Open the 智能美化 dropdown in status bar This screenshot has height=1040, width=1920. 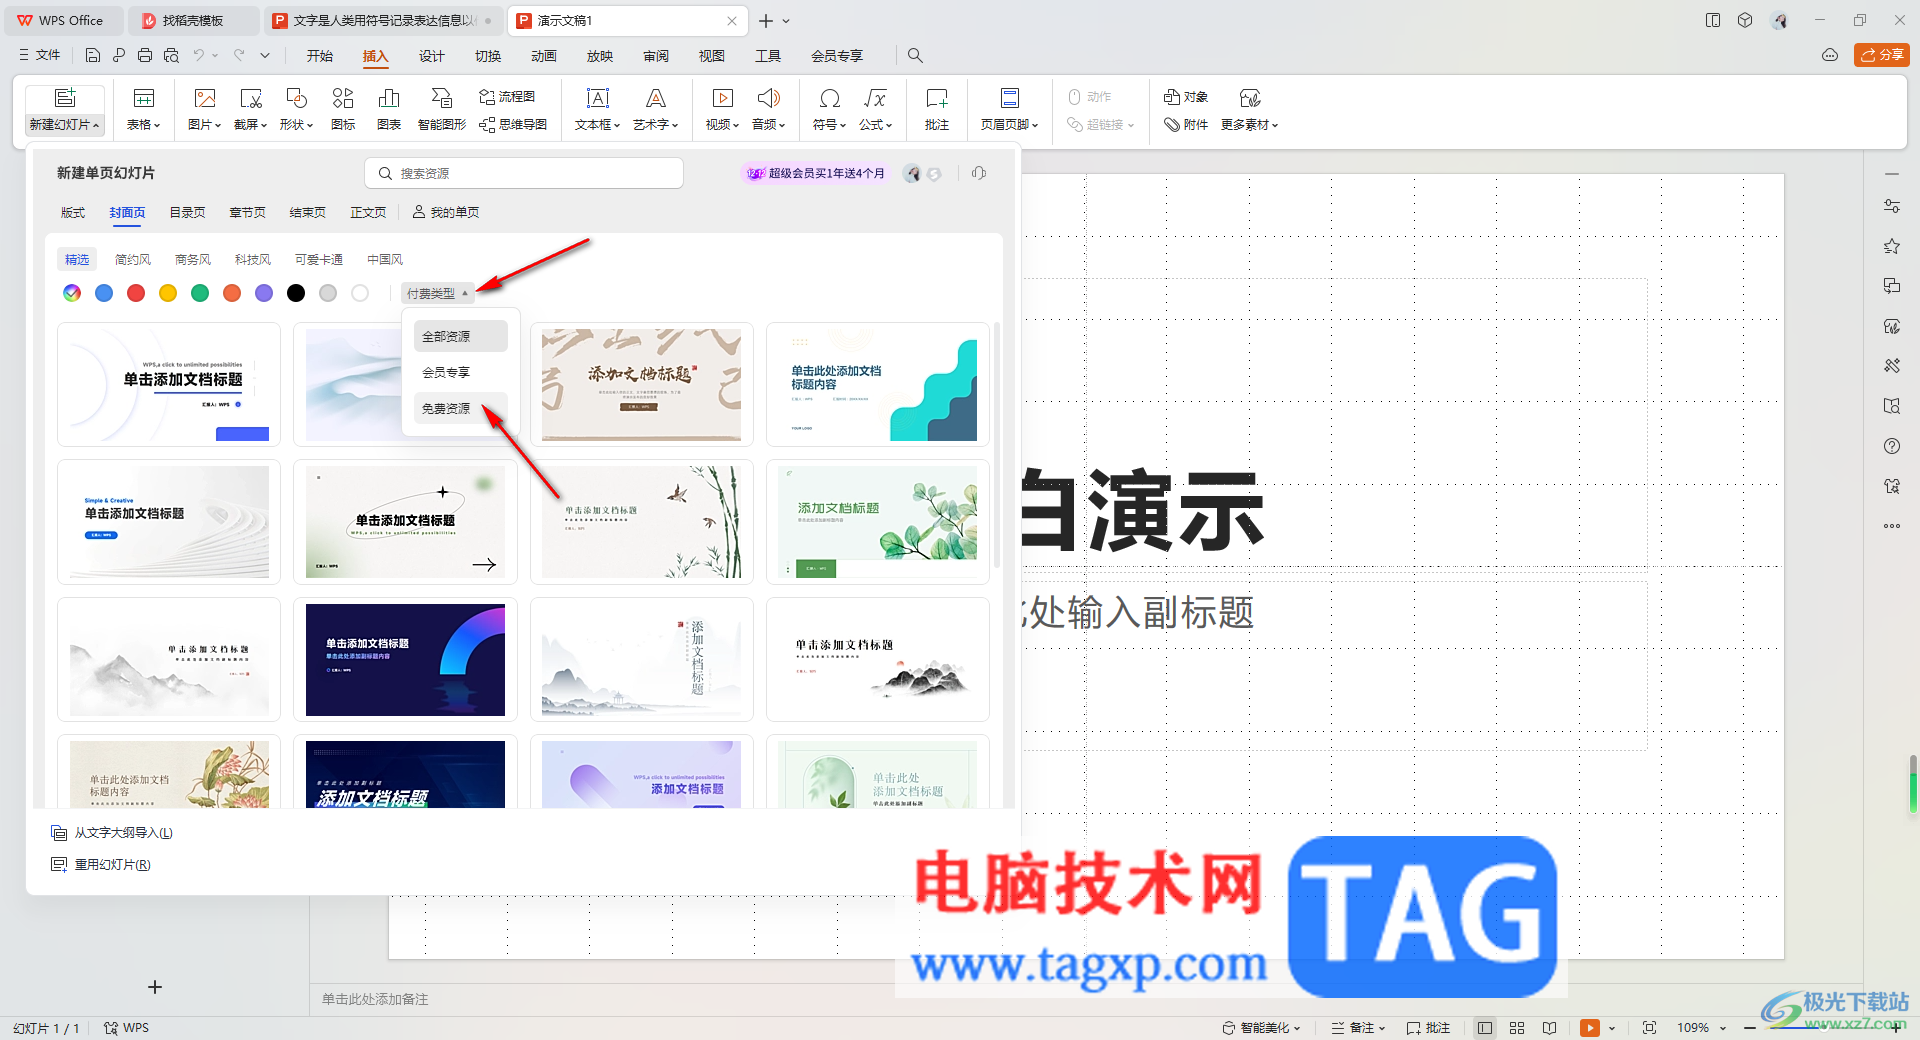[x=1261, y=1027]
